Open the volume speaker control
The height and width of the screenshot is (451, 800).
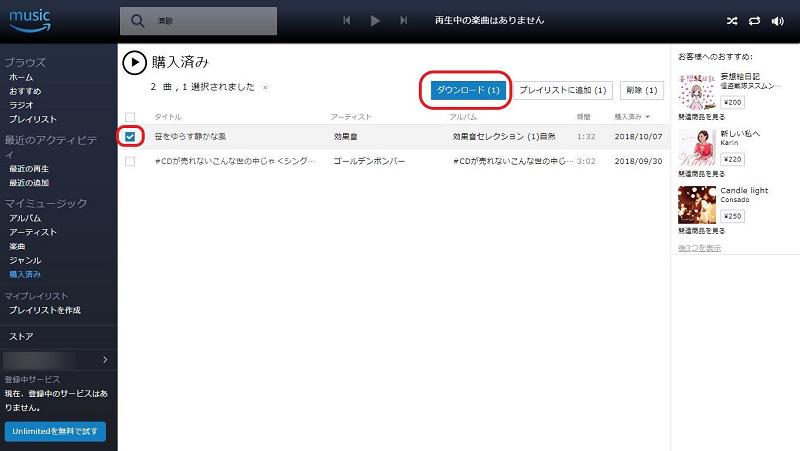pos(777,21)
